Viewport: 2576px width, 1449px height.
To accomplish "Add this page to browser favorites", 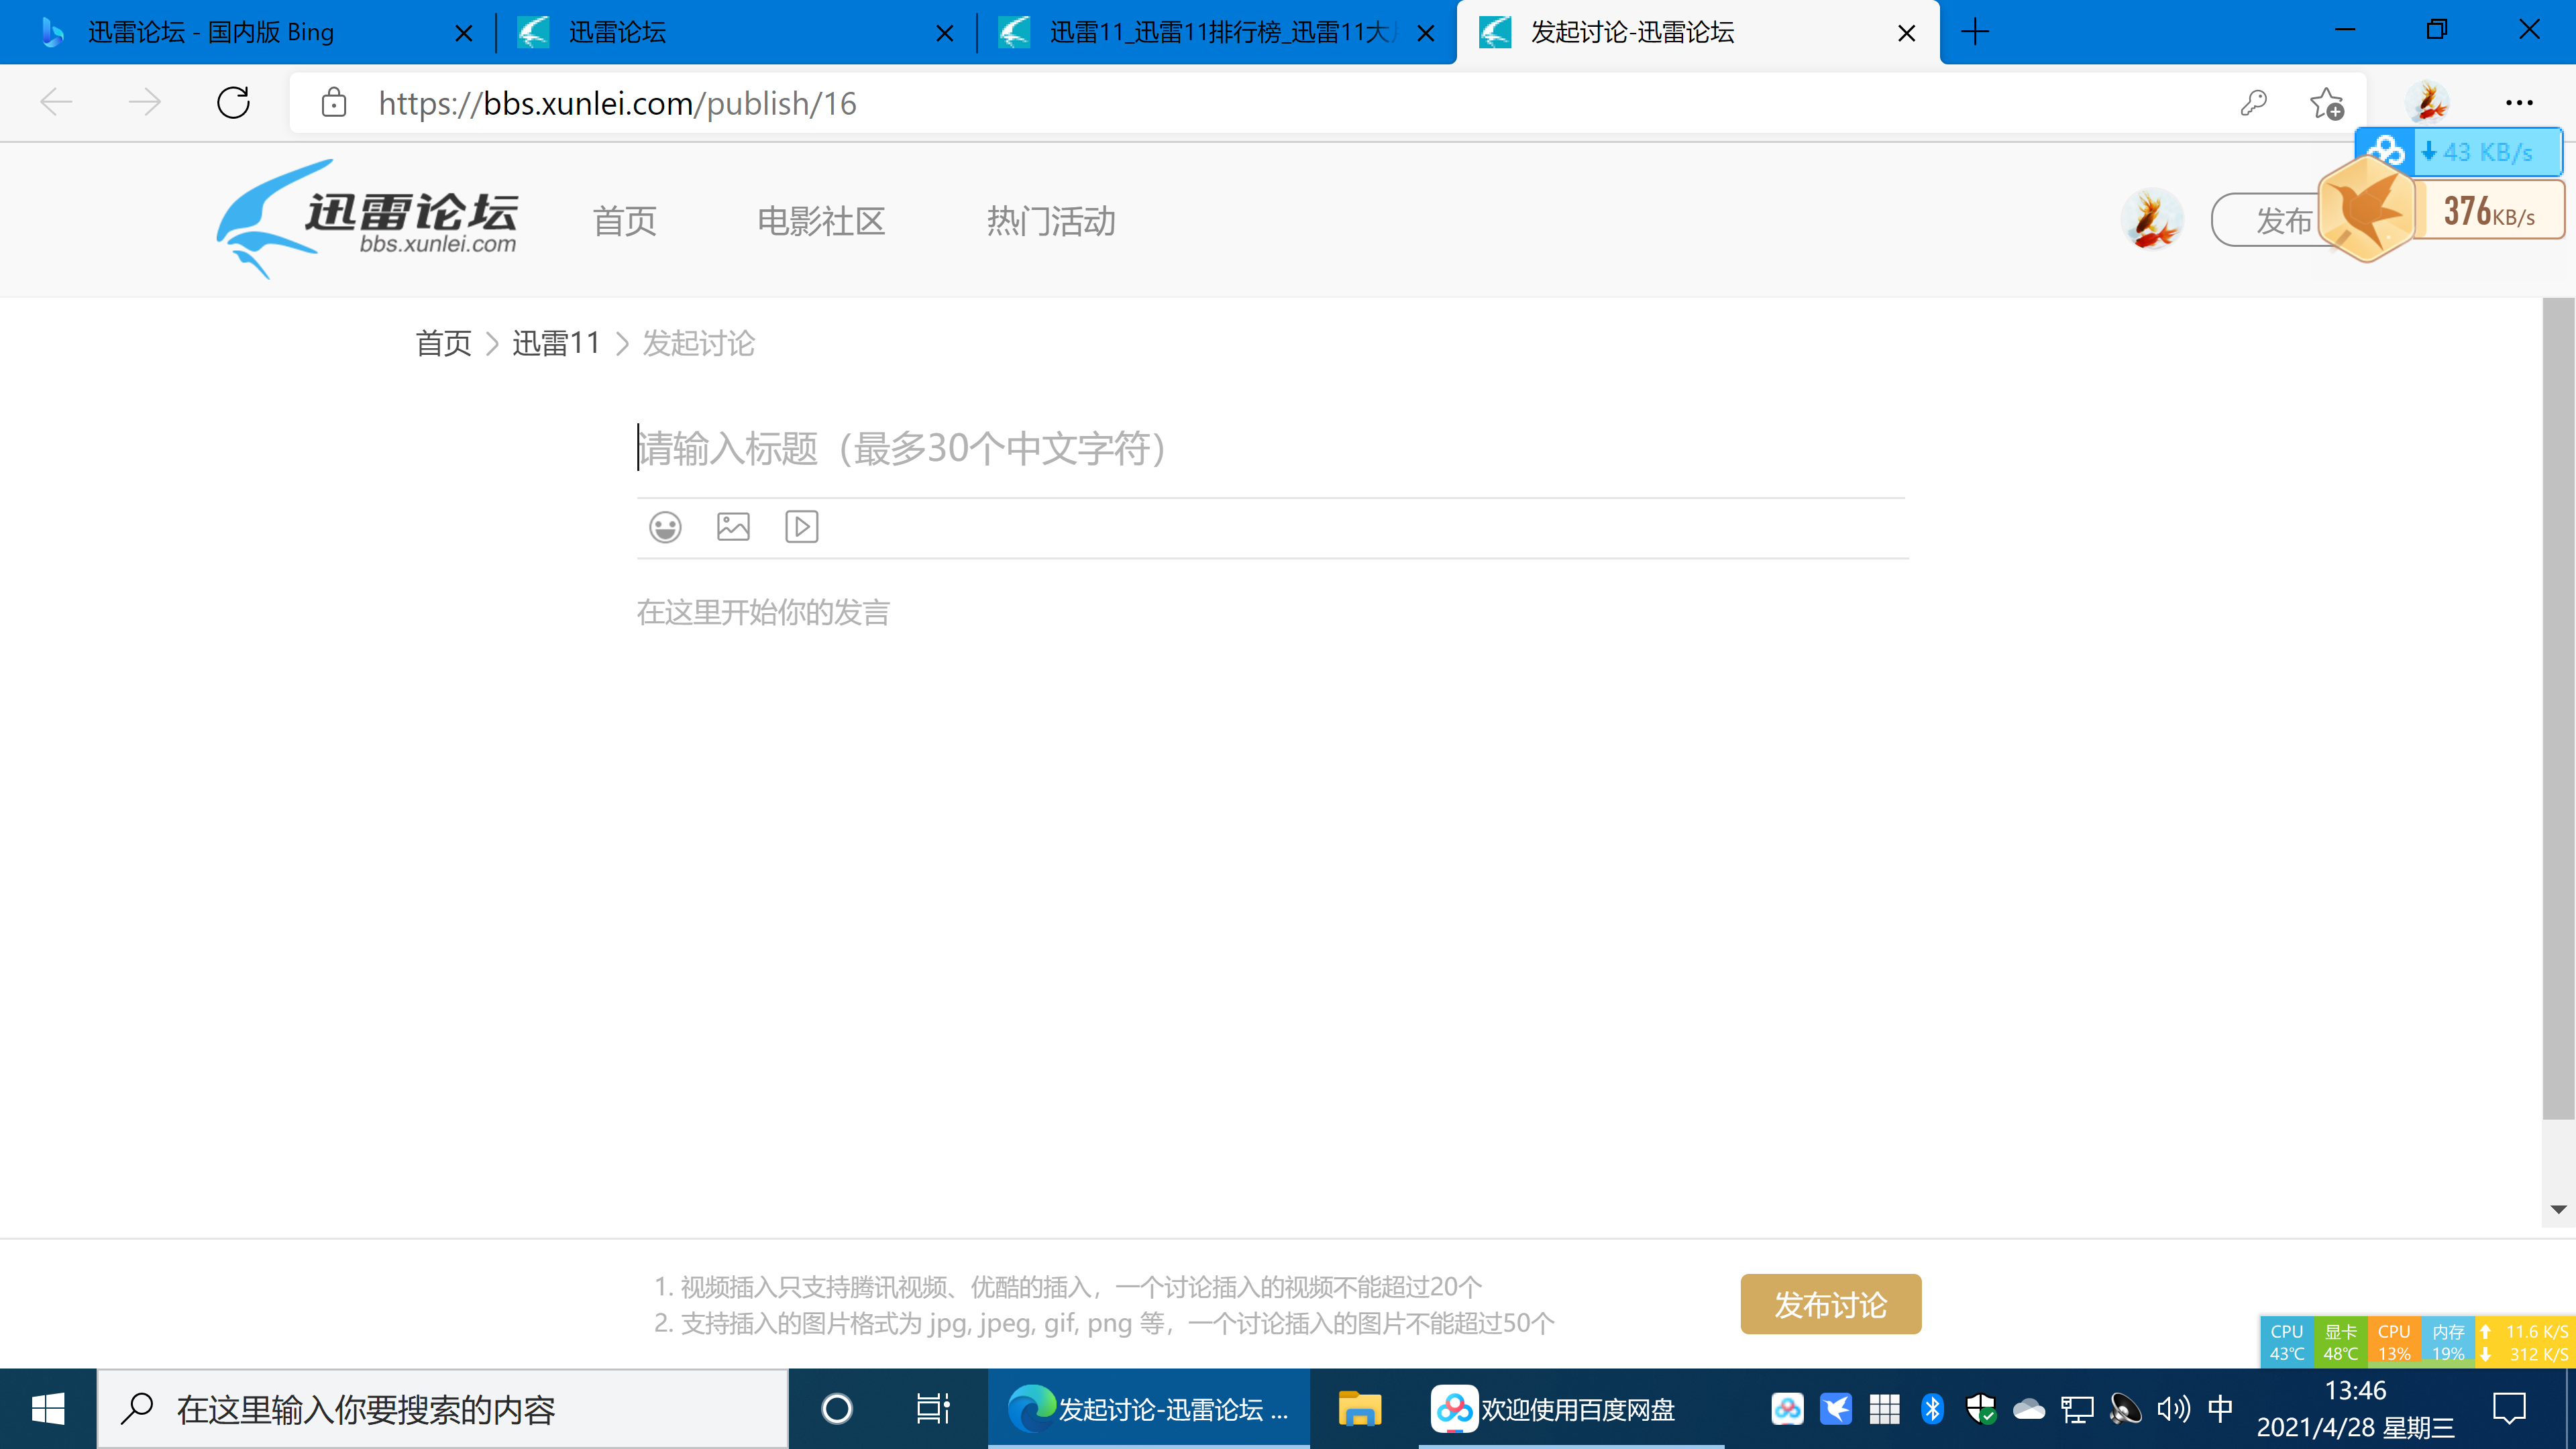I will [2327, 102].
